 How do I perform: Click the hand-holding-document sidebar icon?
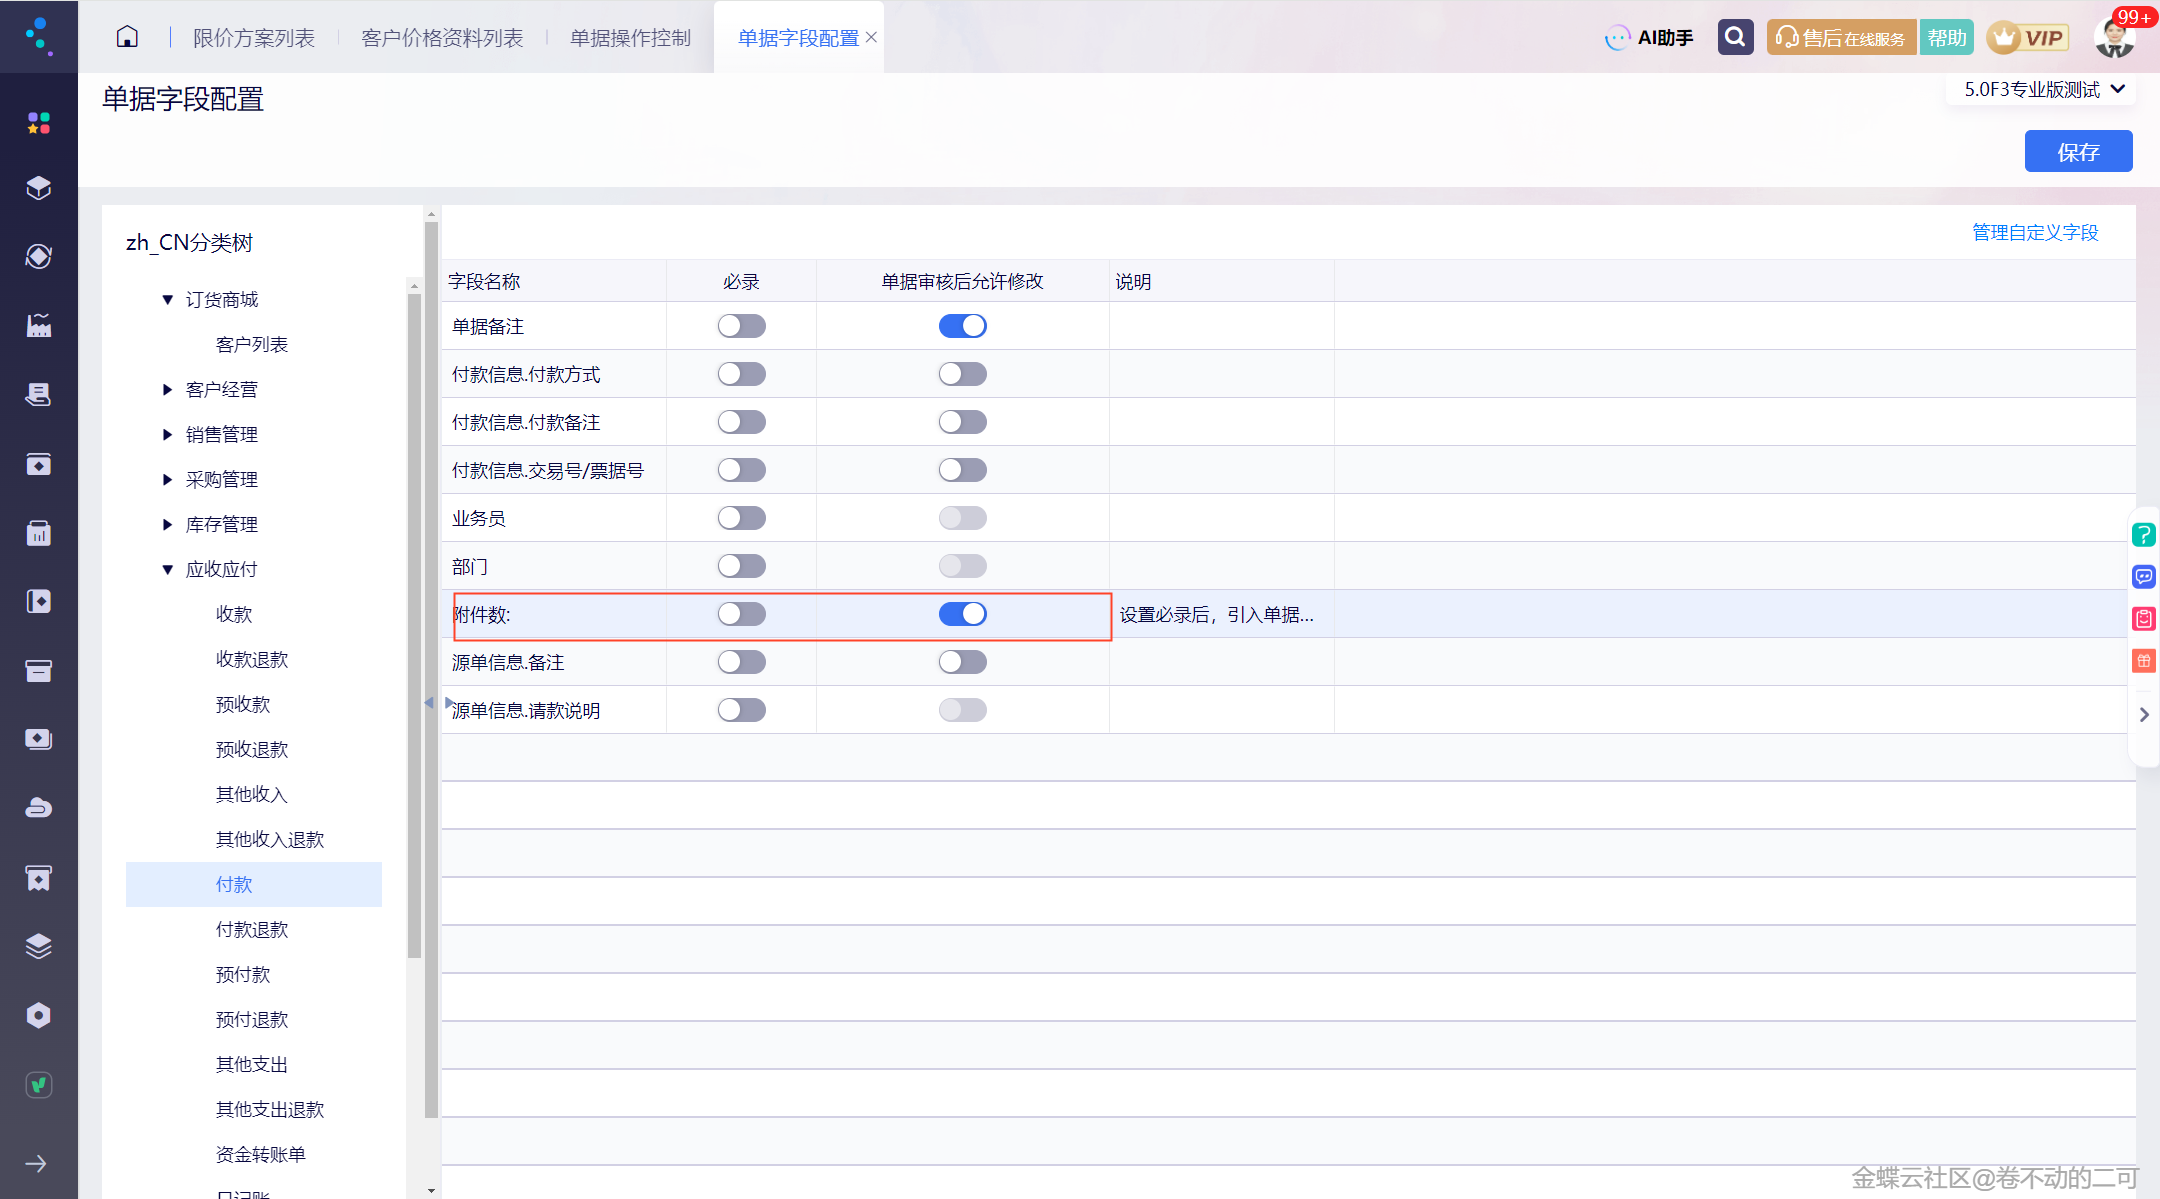point(38,394)
